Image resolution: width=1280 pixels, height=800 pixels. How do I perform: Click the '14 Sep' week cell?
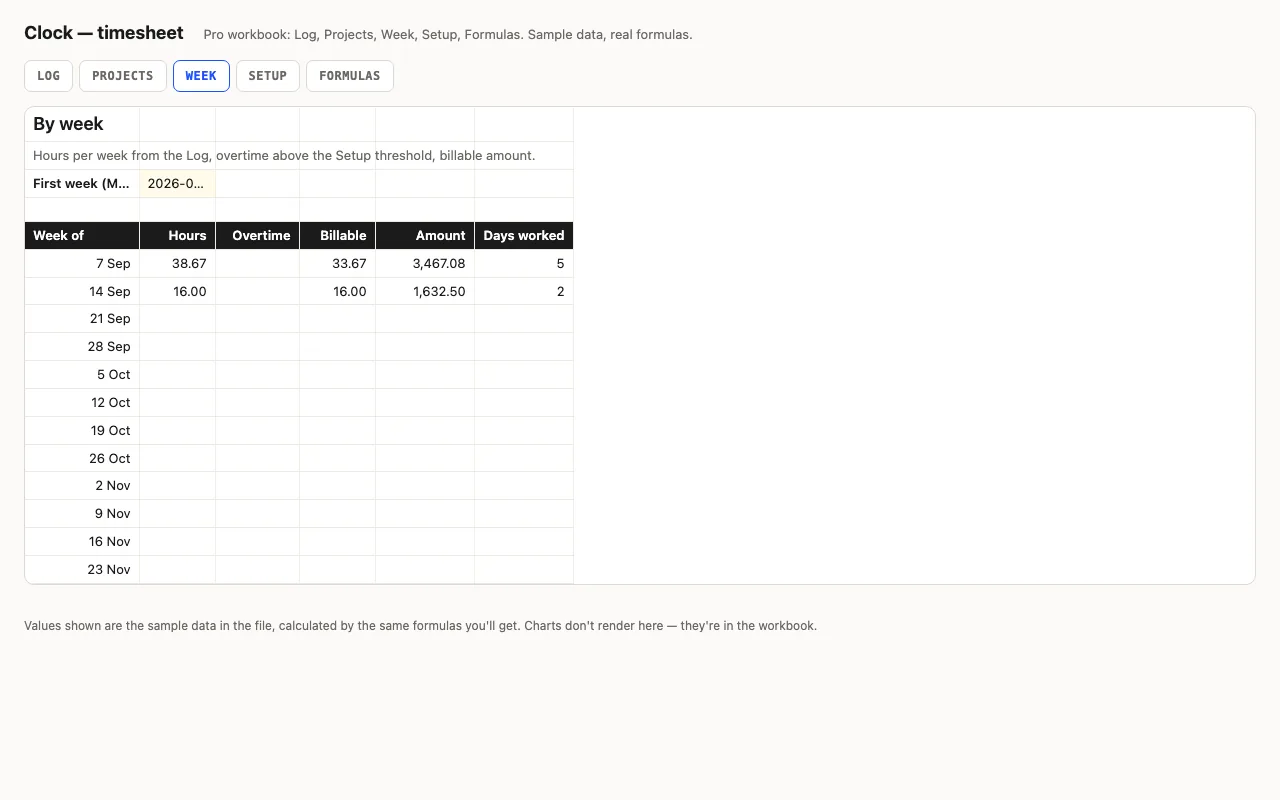point(82,292)
